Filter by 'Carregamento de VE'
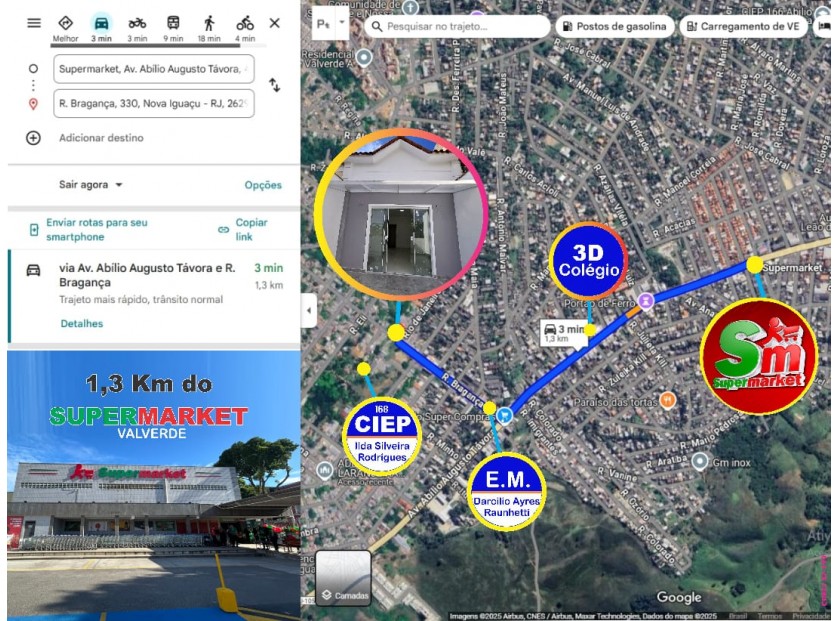This screenshot has width=839, height=621. coord(743,26)
